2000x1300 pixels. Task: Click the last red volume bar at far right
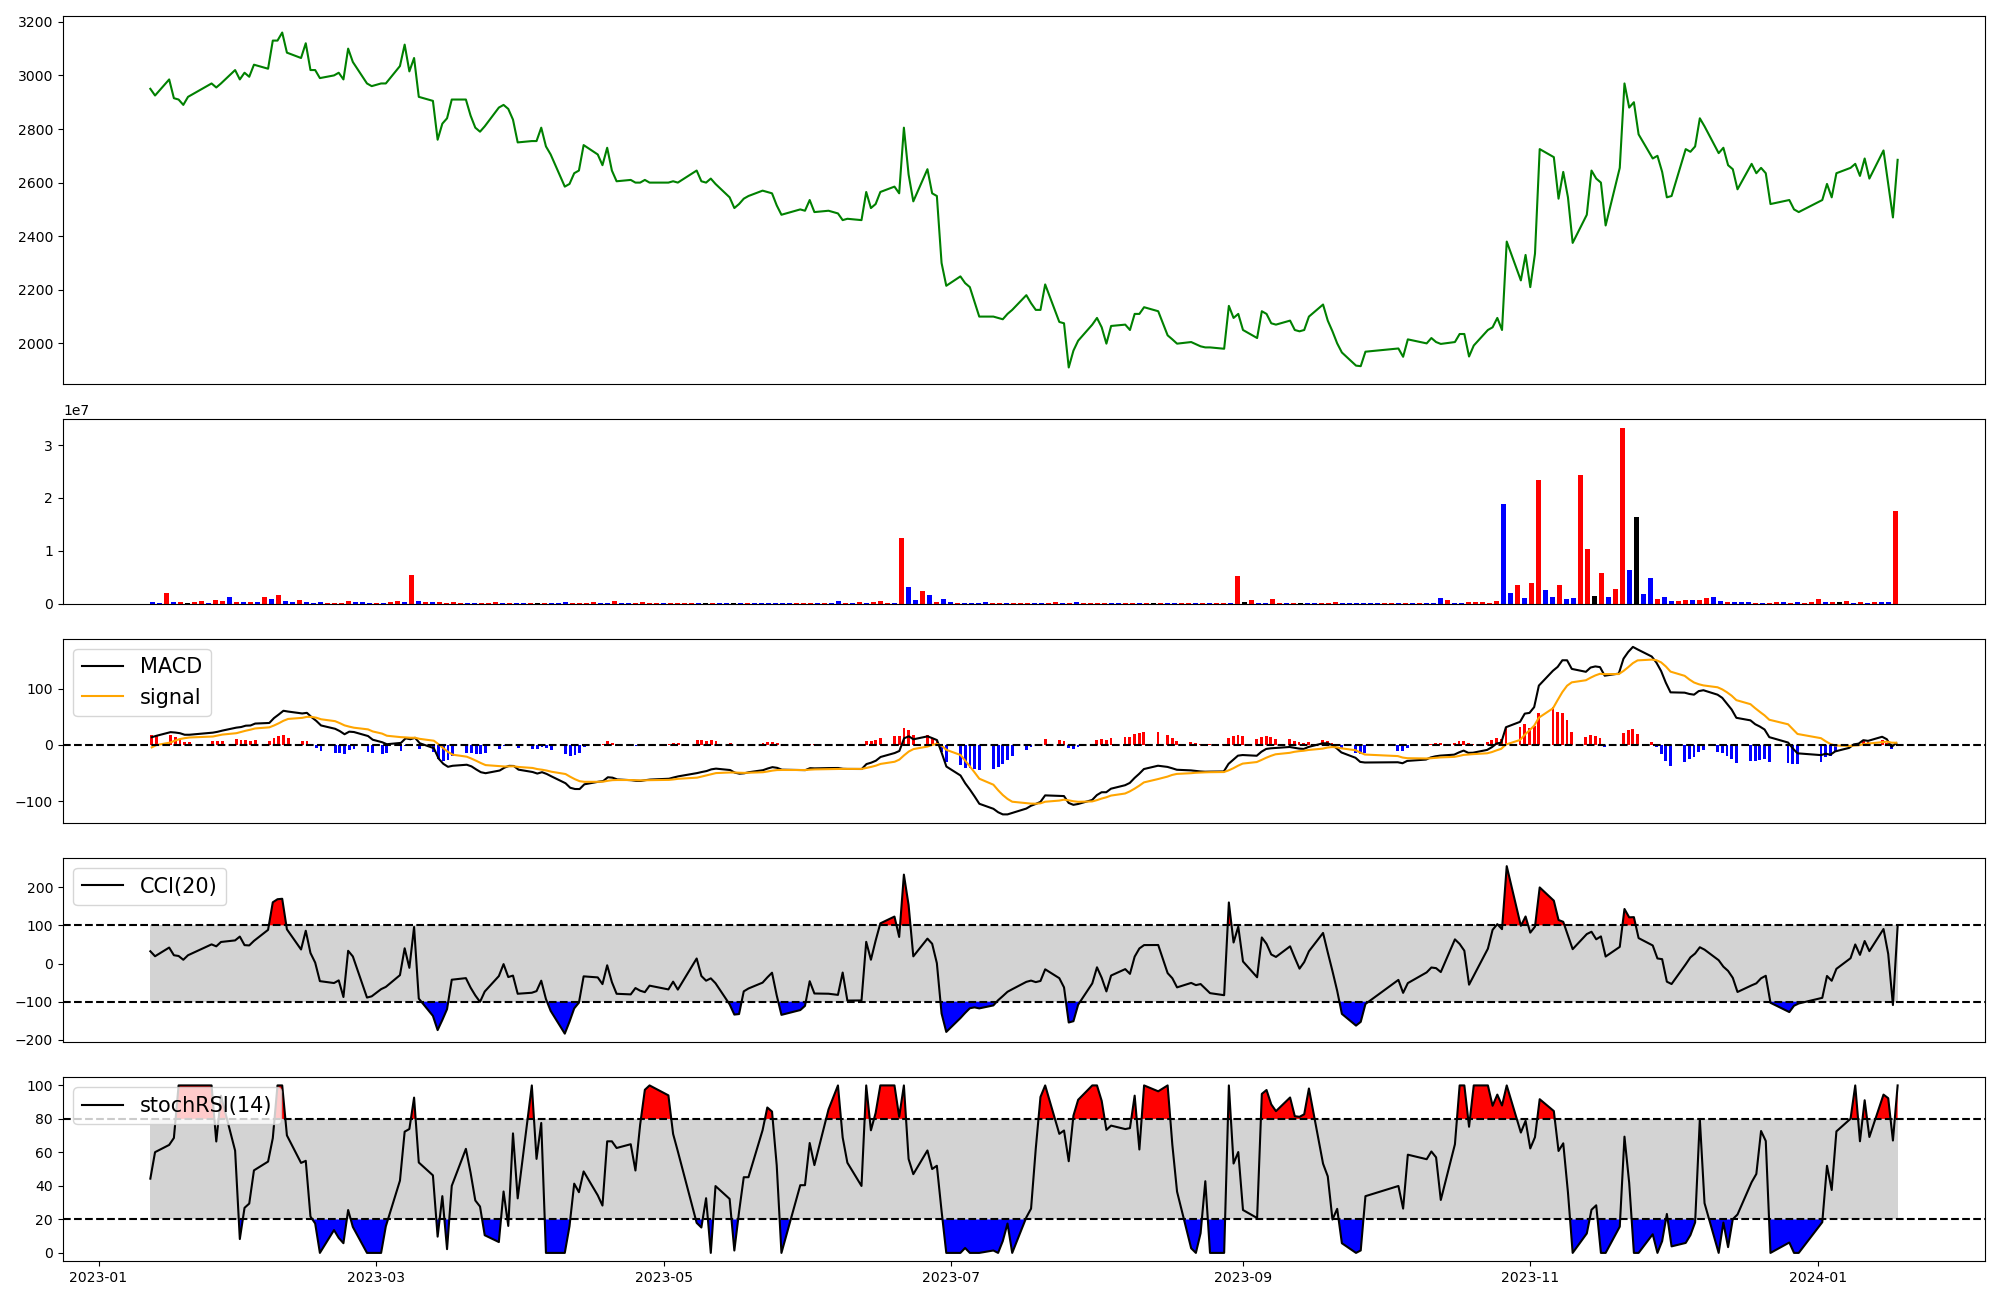pyautogui.click(x=1895, y=557)
